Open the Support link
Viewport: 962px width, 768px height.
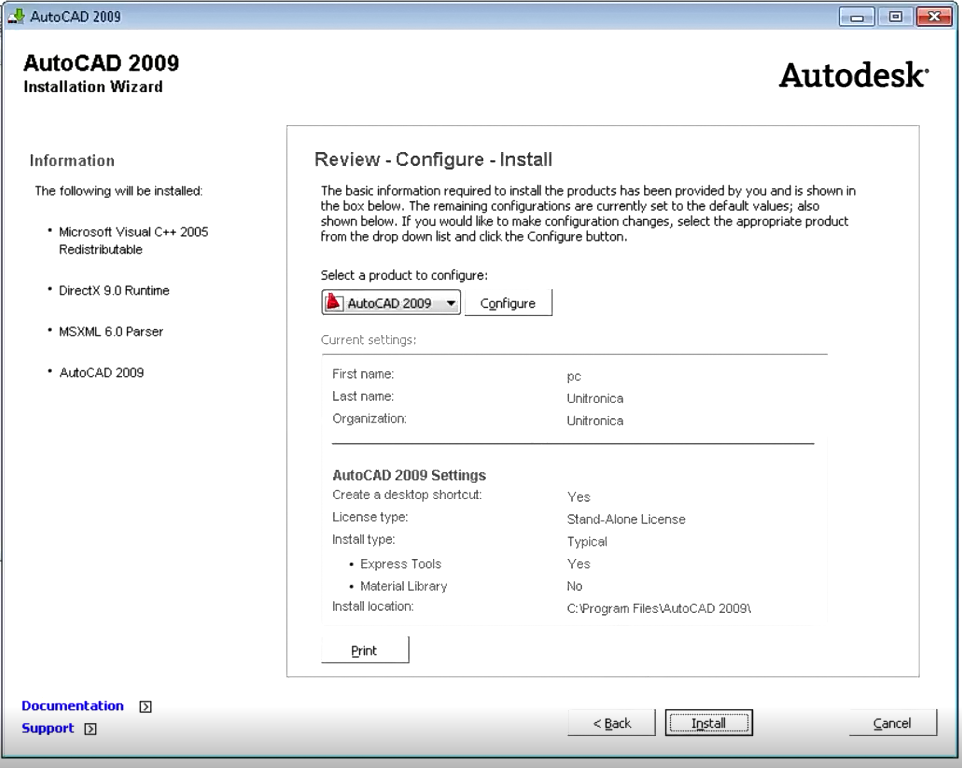[x=47, y=728]
